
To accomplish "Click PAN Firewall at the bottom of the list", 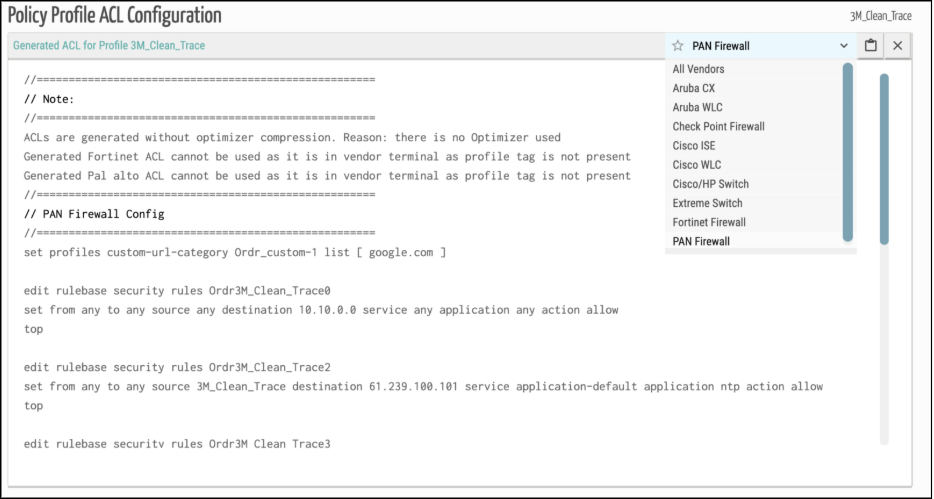I will pos(701,242).
